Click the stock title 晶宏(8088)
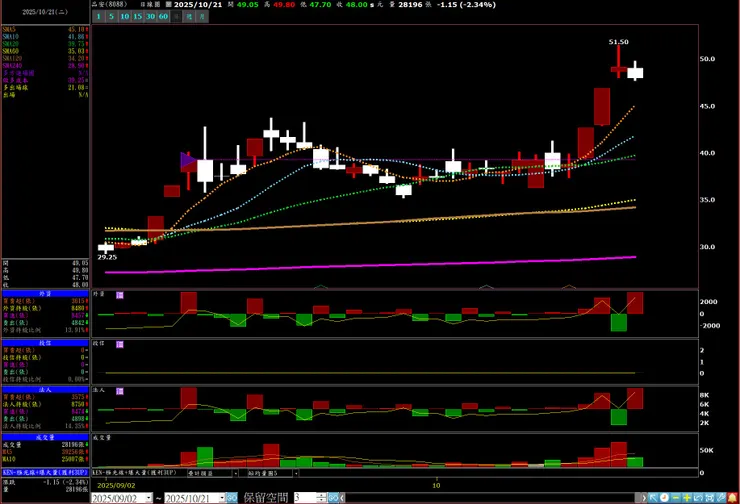The width and height of the screenshot is (740, 504). pyautogui.click(x=109, y=4)
